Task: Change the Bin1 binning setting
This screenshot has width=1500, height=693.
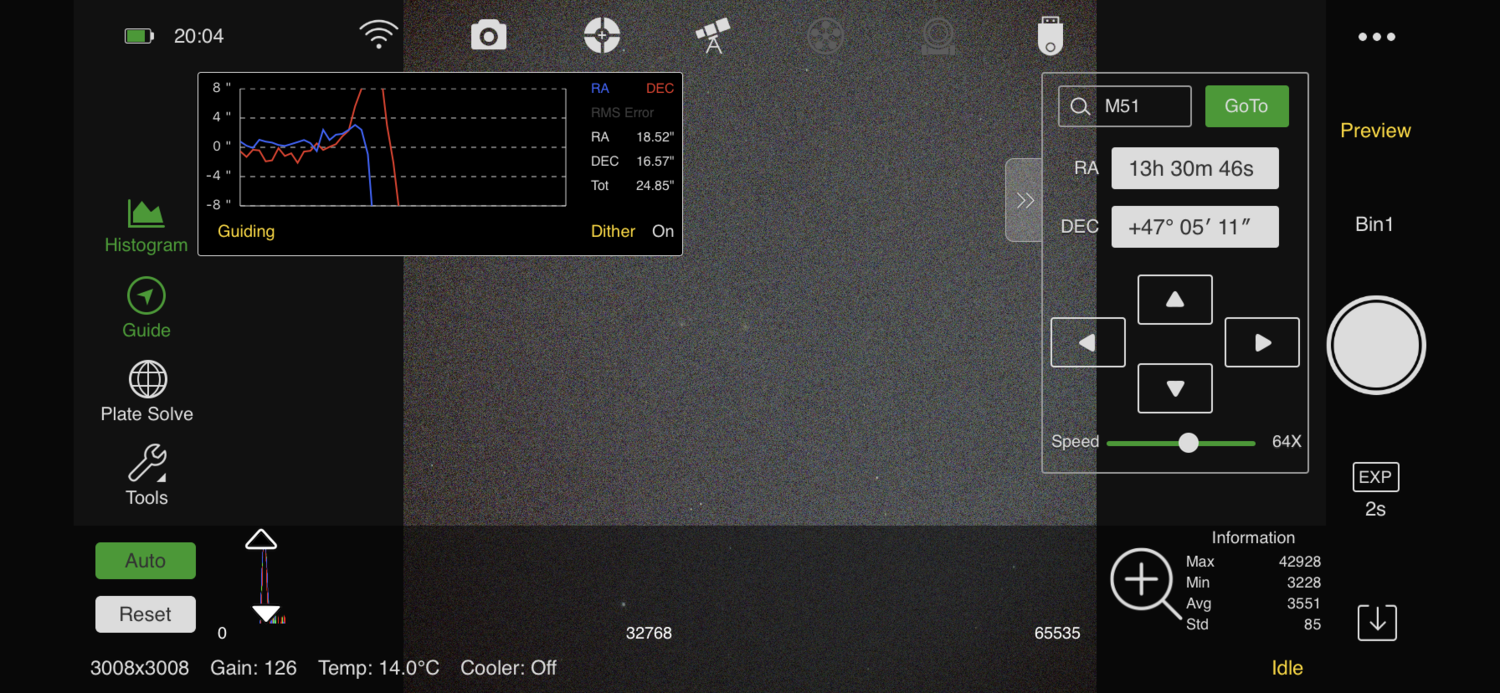Action: pos(1374,225)
